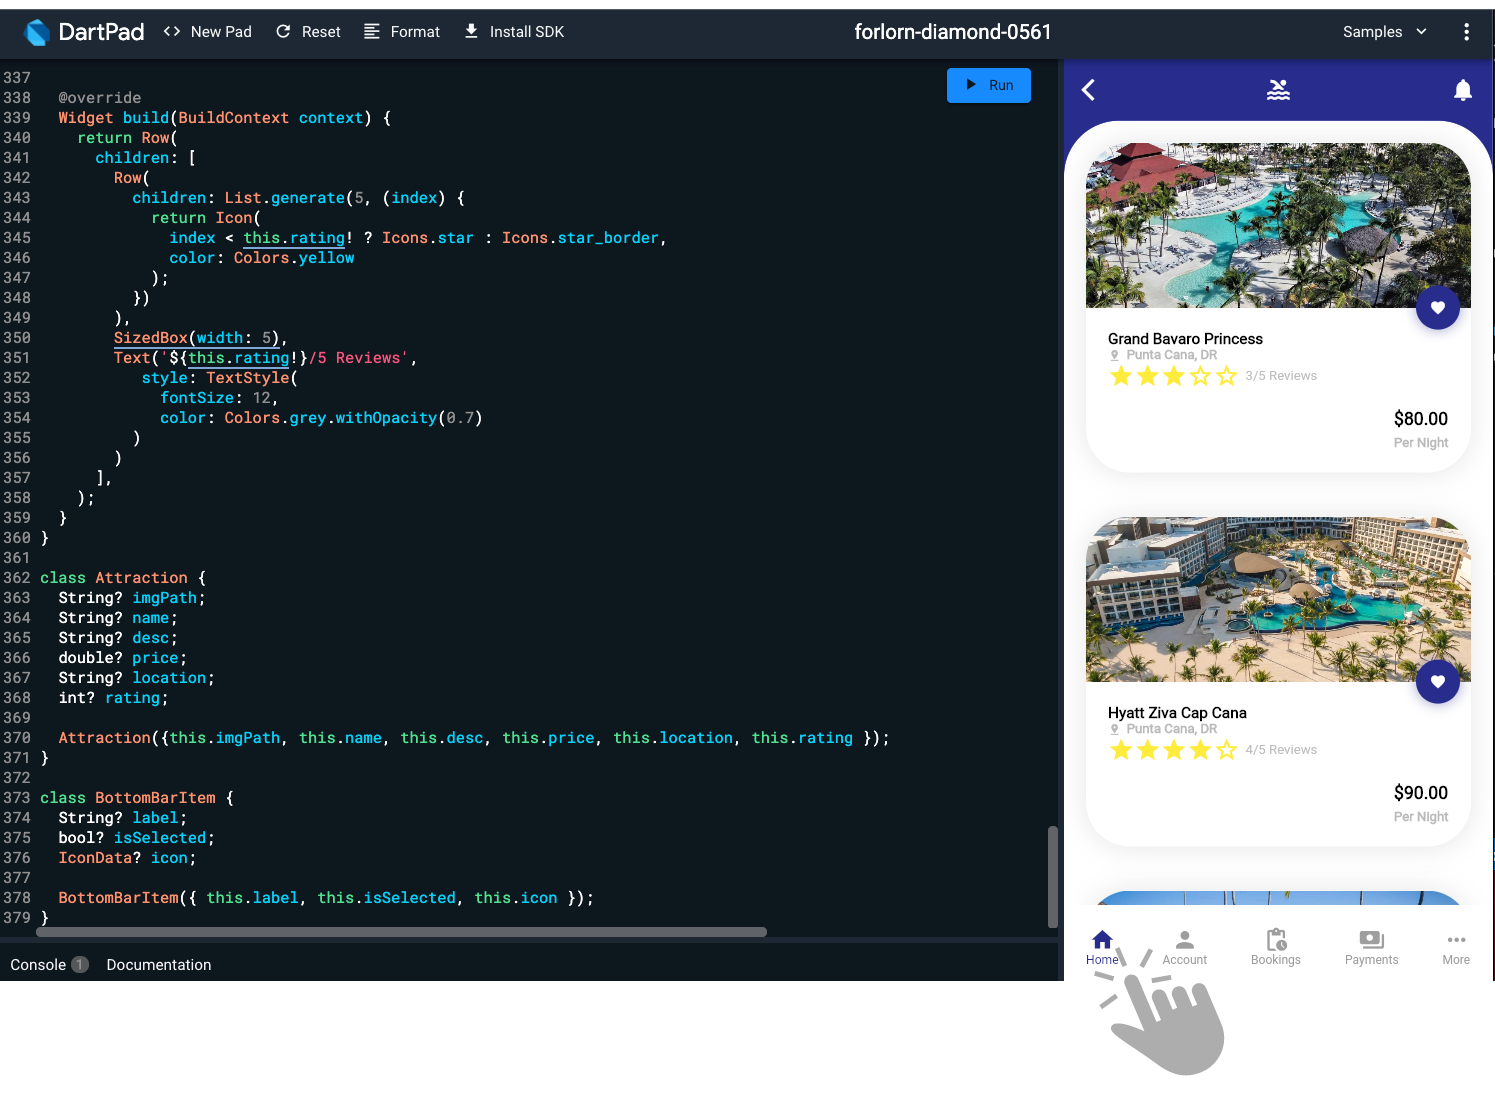The height and width of the screenshot is (1099, 1495).
Task: Open the Samples dropdown
Action: 1385,32
